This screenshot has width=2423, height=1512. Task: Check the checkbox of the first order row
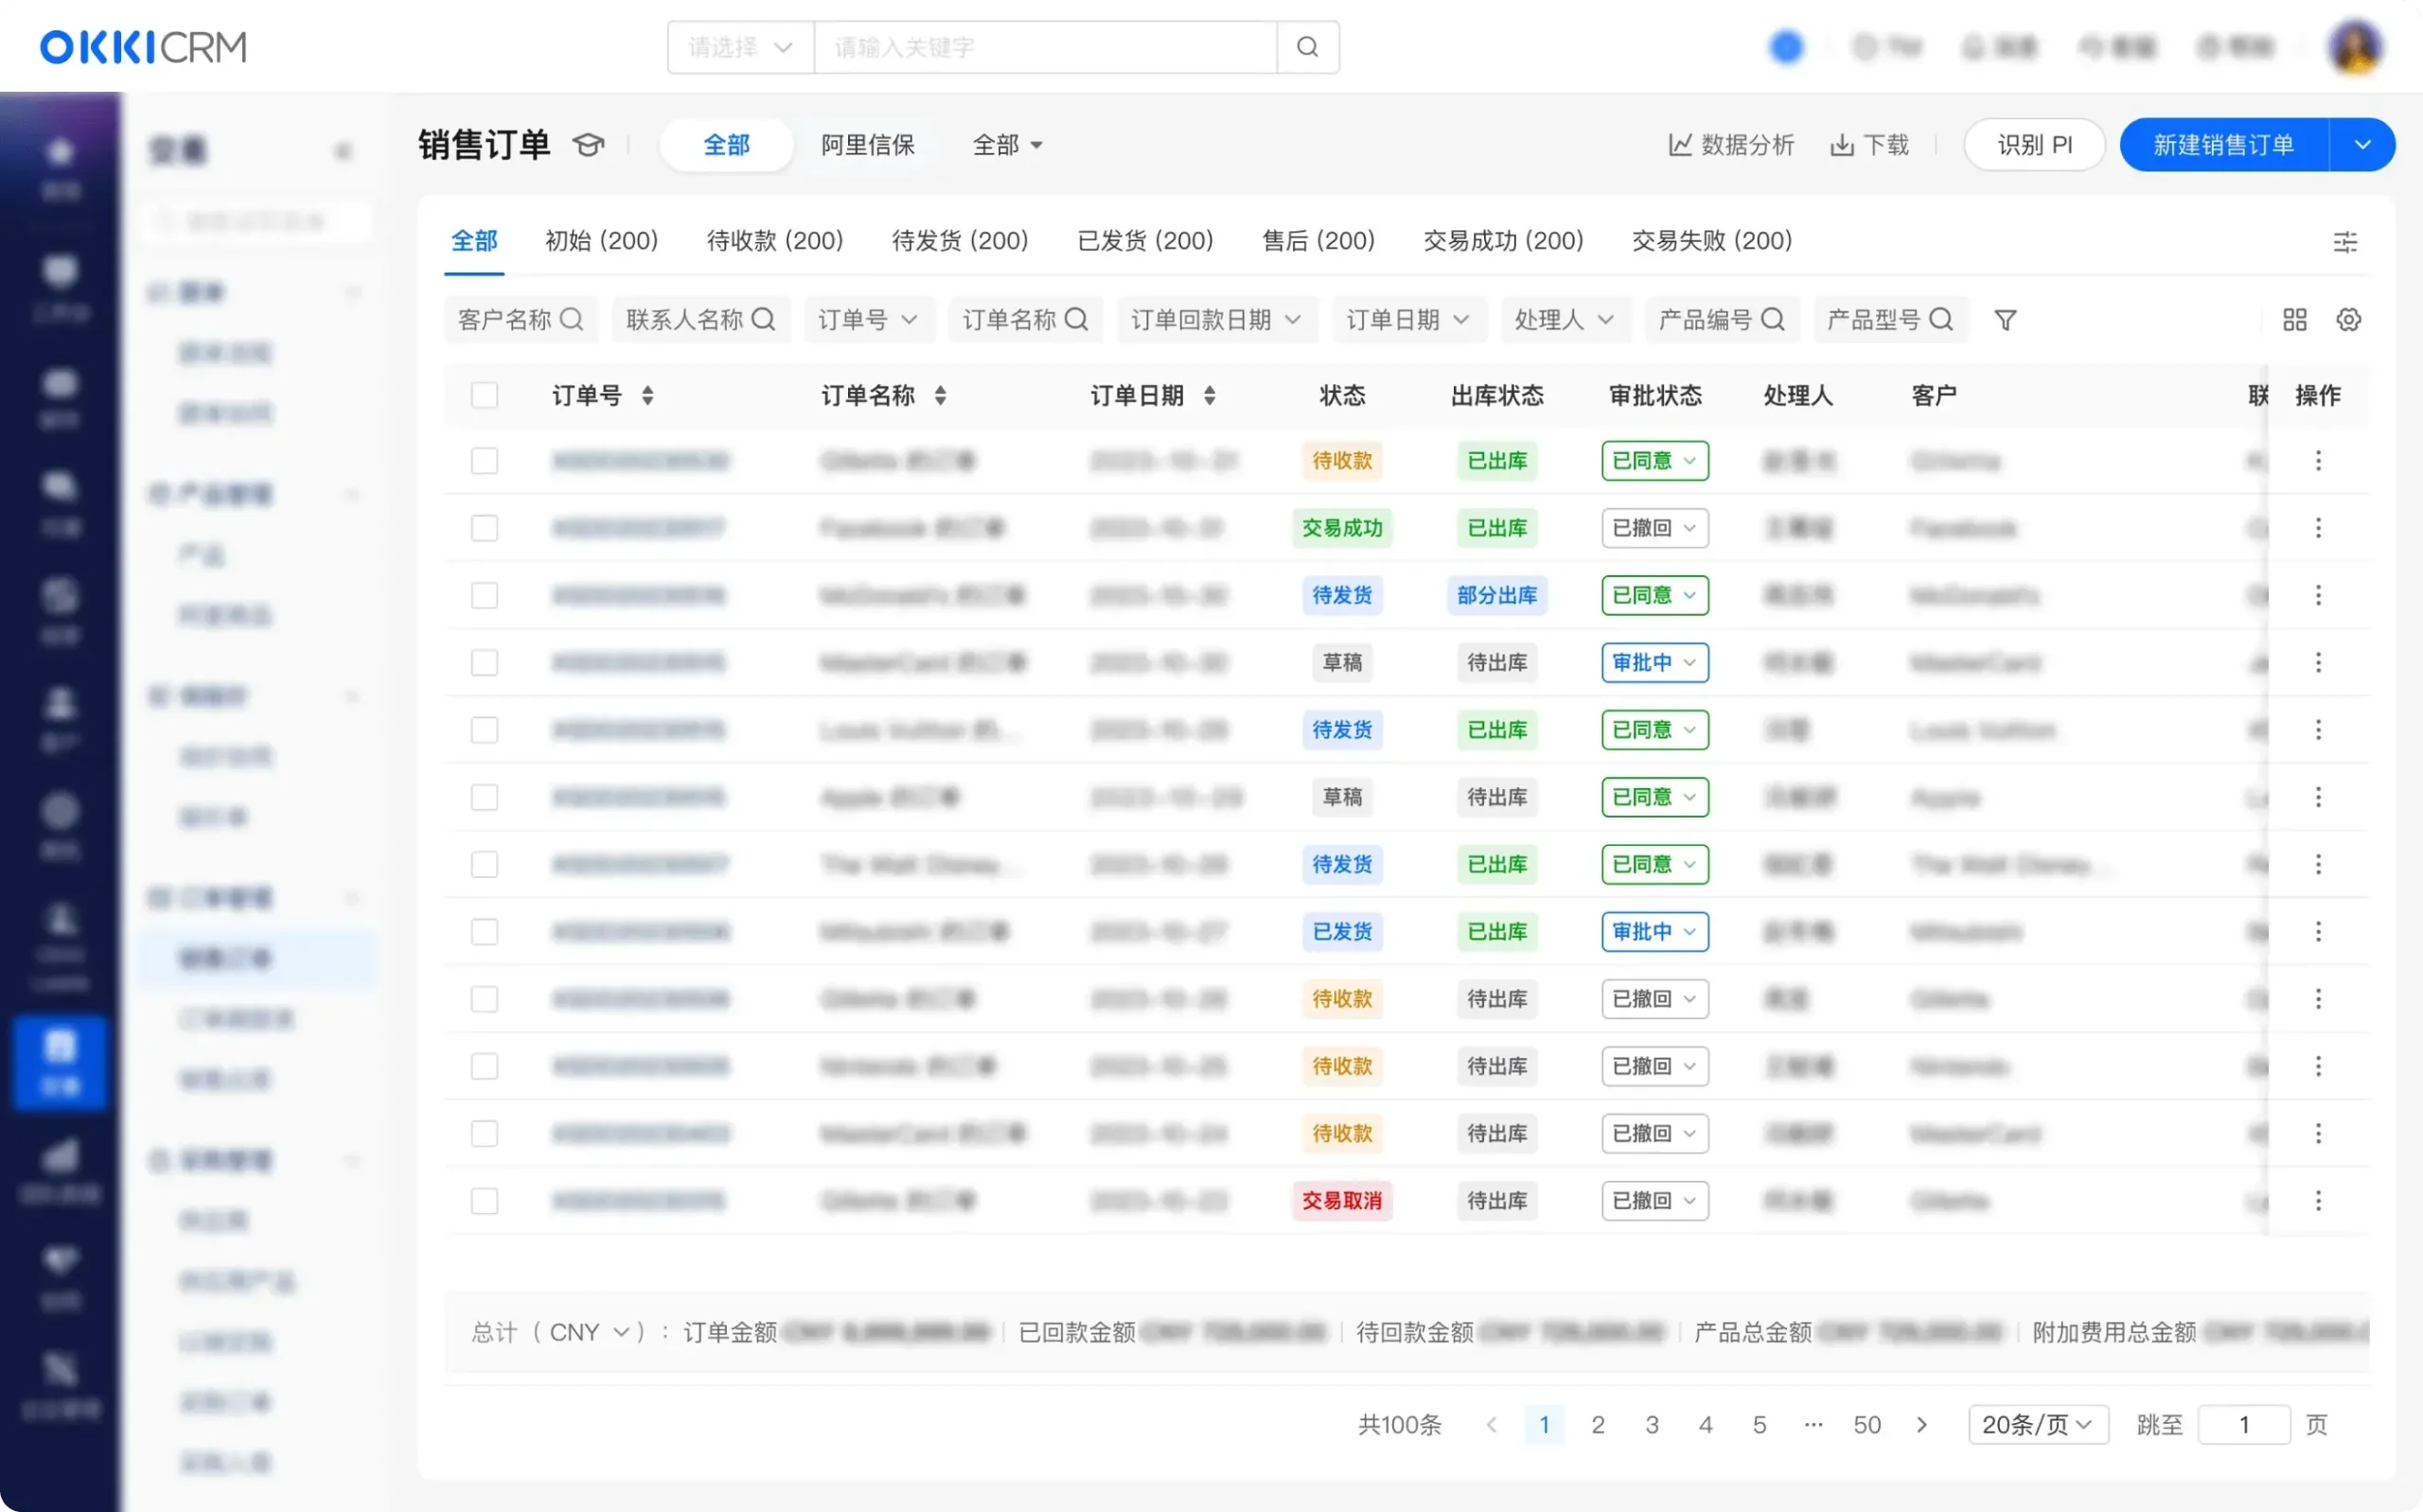484,461
